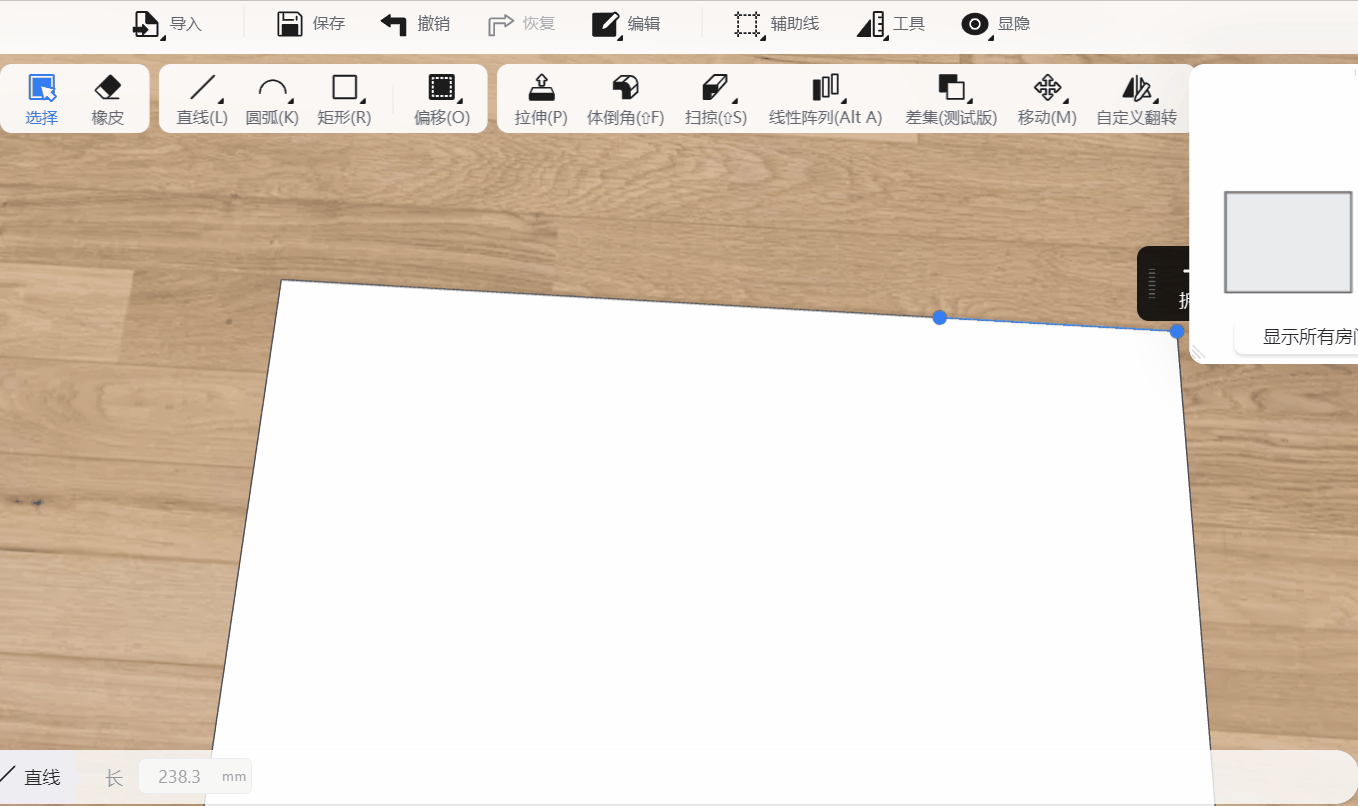Undo last action with 撤销
The height and width of the screenshot is (806, 1358).
point(415,24)
